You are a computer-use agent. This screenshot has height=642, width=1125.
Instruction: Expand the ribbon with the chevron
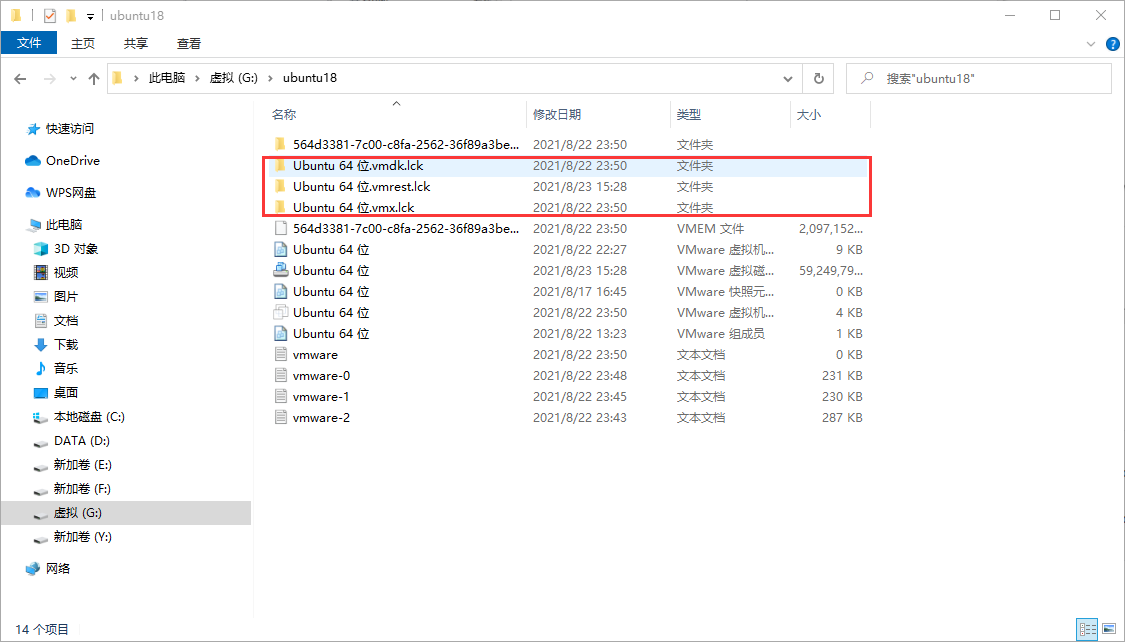pyautogui.click(x=1091, y=44)
